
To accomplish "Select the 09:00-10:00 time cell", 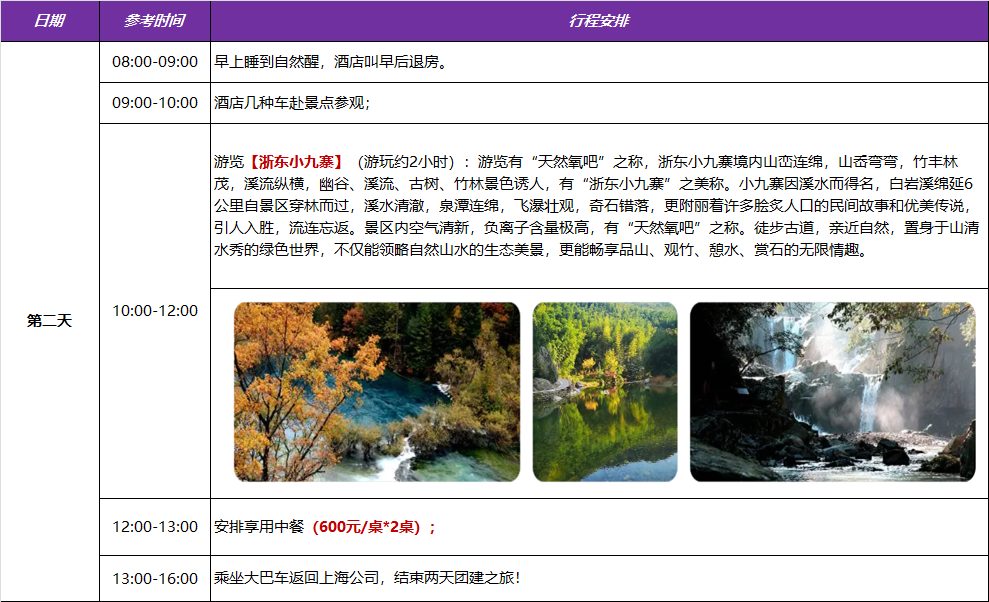I will [155, 102].
